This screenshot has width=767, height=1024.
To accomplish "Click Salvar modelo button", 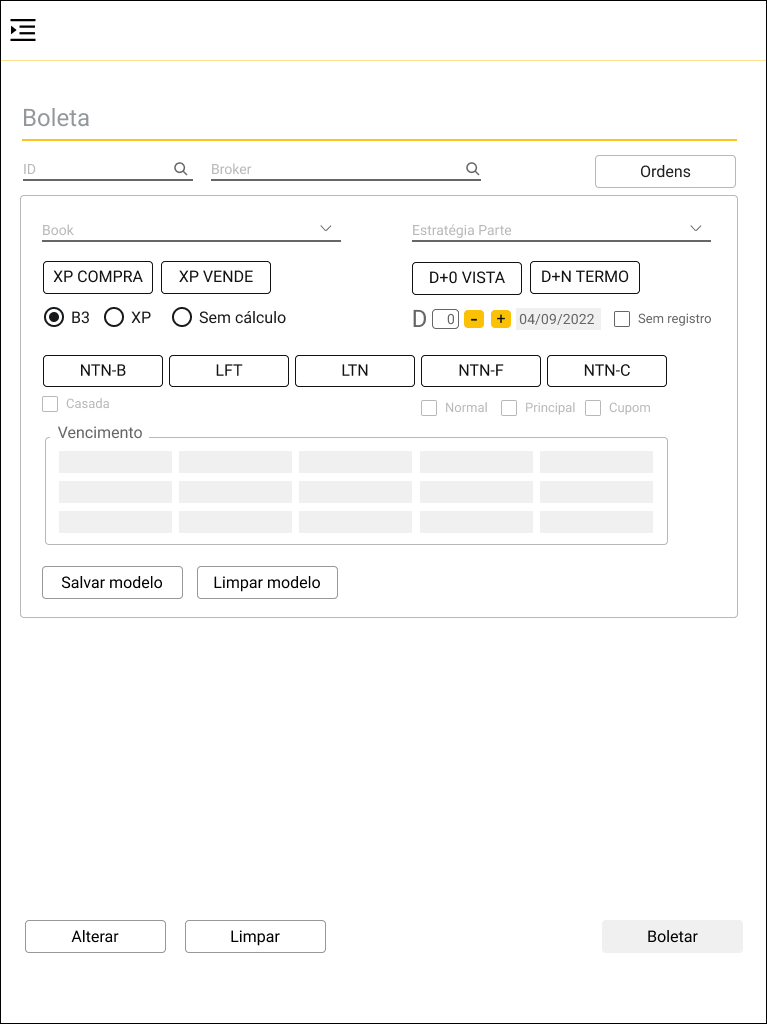I will tap(112, 582).
